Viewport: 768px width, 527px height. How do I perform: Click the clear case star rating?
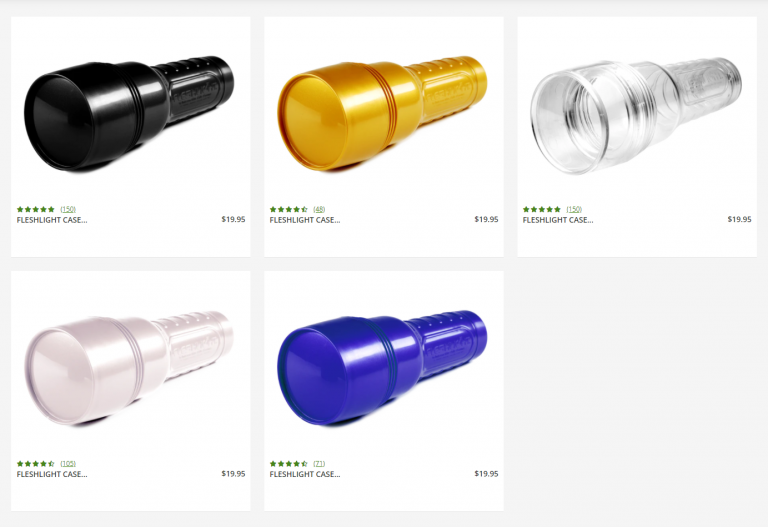542,209
